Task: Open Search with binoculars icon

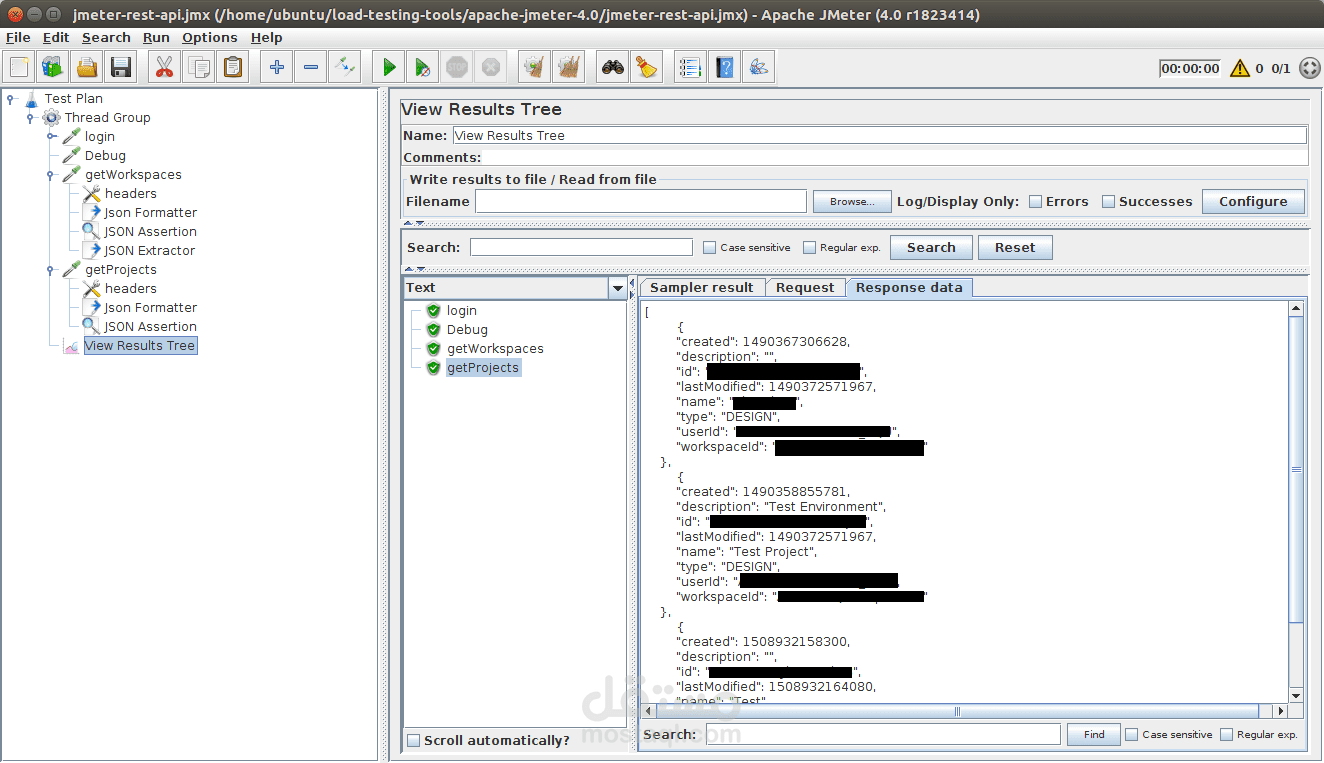Action: point(612,67)
